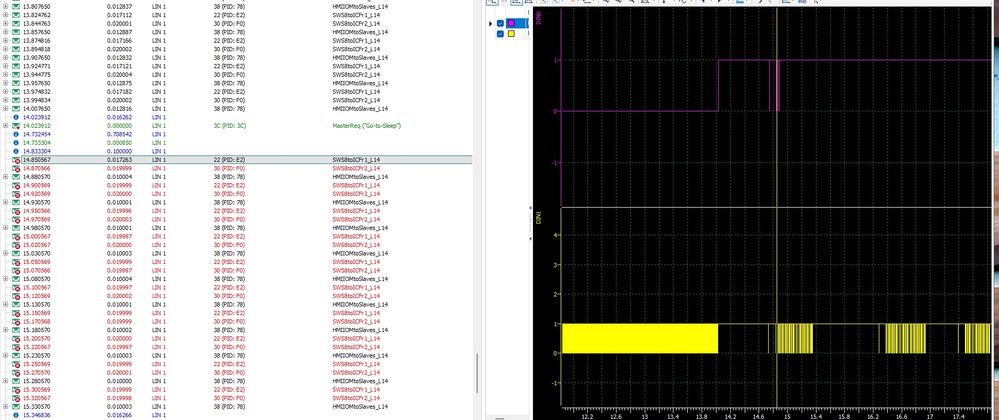
Task: Click the error frame icon at 15.000567
Action: [x=15, y=236]
